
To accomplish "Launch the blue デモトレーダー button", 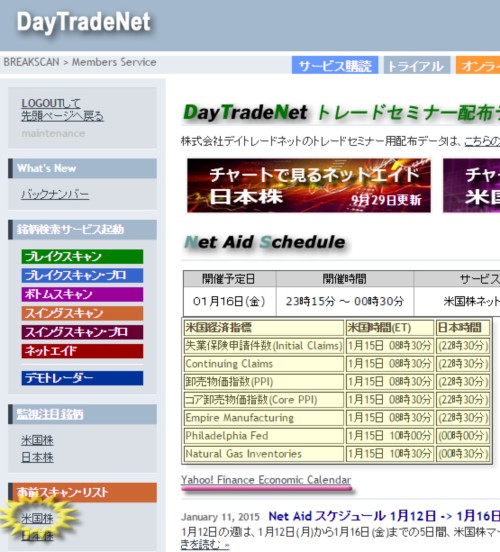I will 82,378.
